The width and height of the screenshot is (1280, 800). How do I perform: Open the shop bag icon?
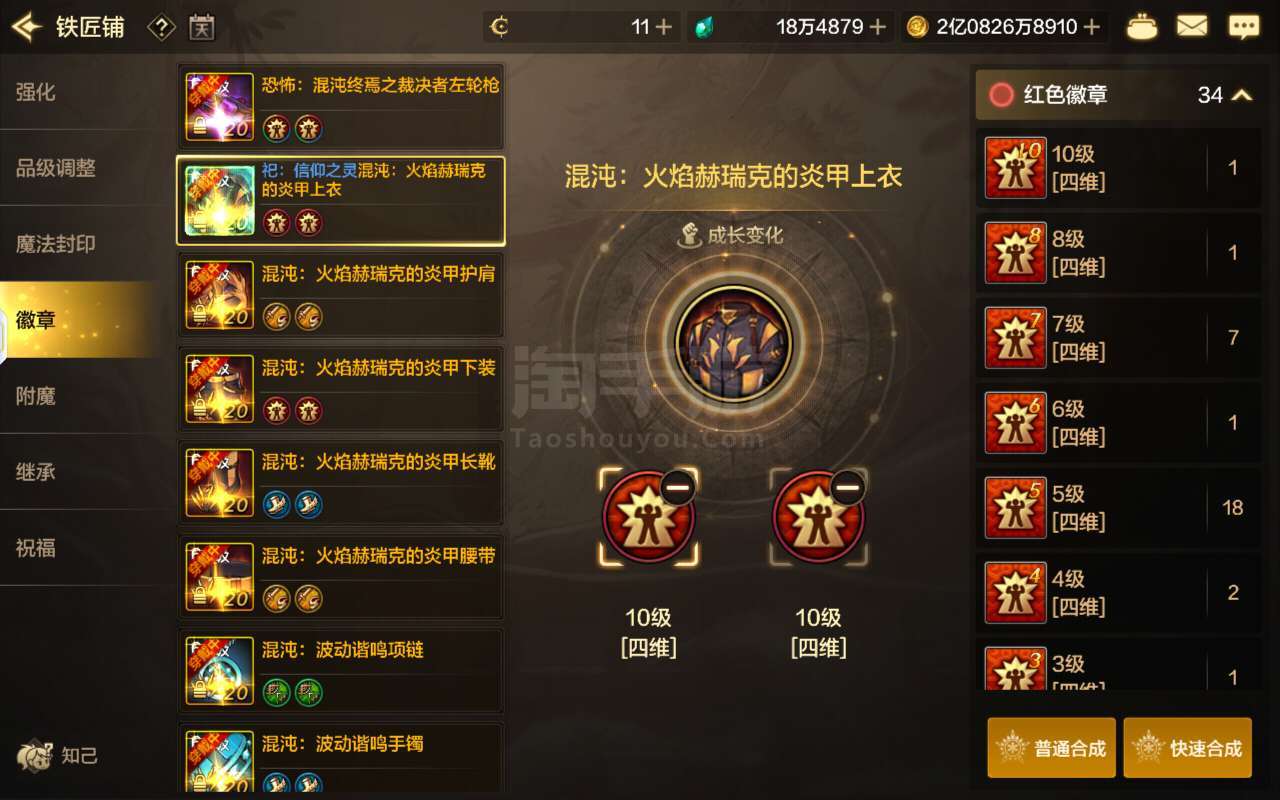click(x=1142, y=27)
